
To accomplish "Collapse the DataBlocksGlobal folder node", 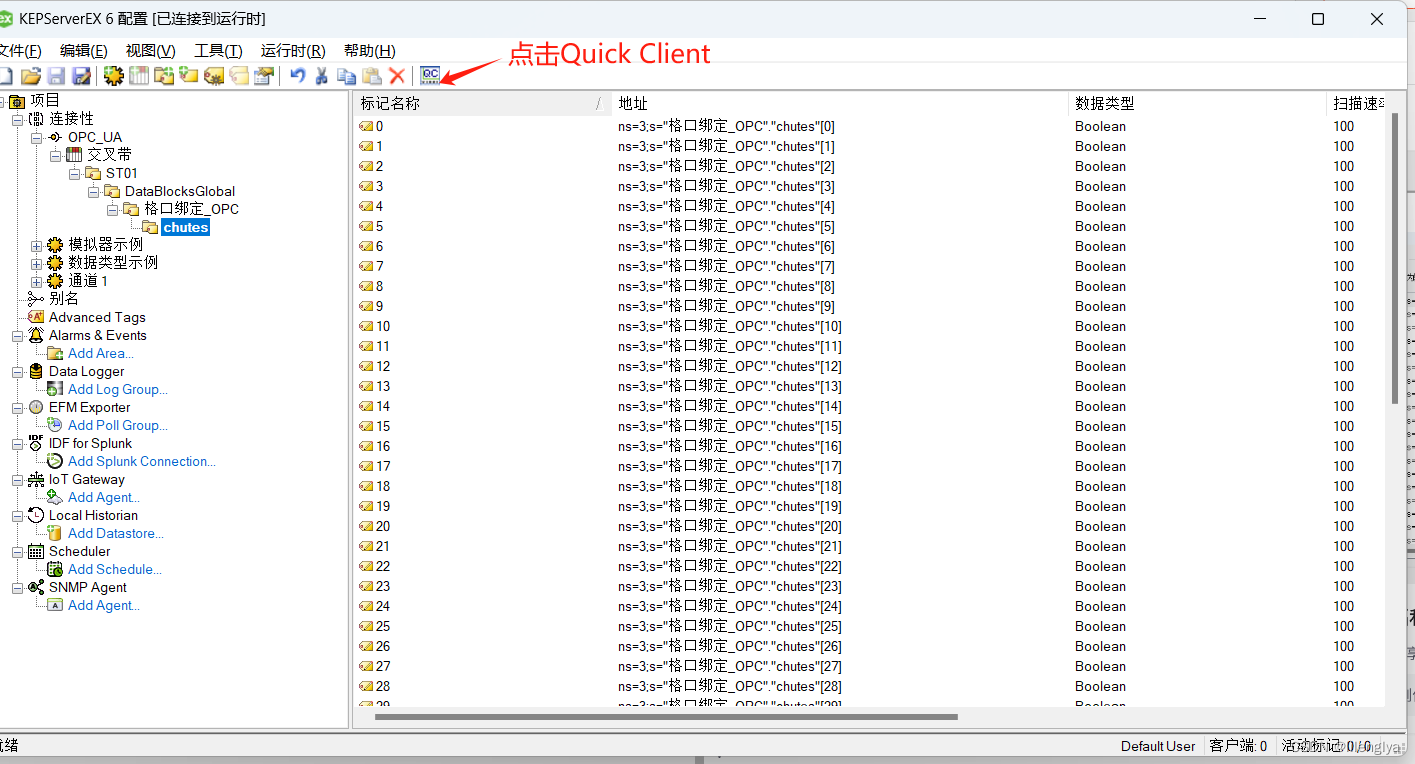I will tap(93, 191).
